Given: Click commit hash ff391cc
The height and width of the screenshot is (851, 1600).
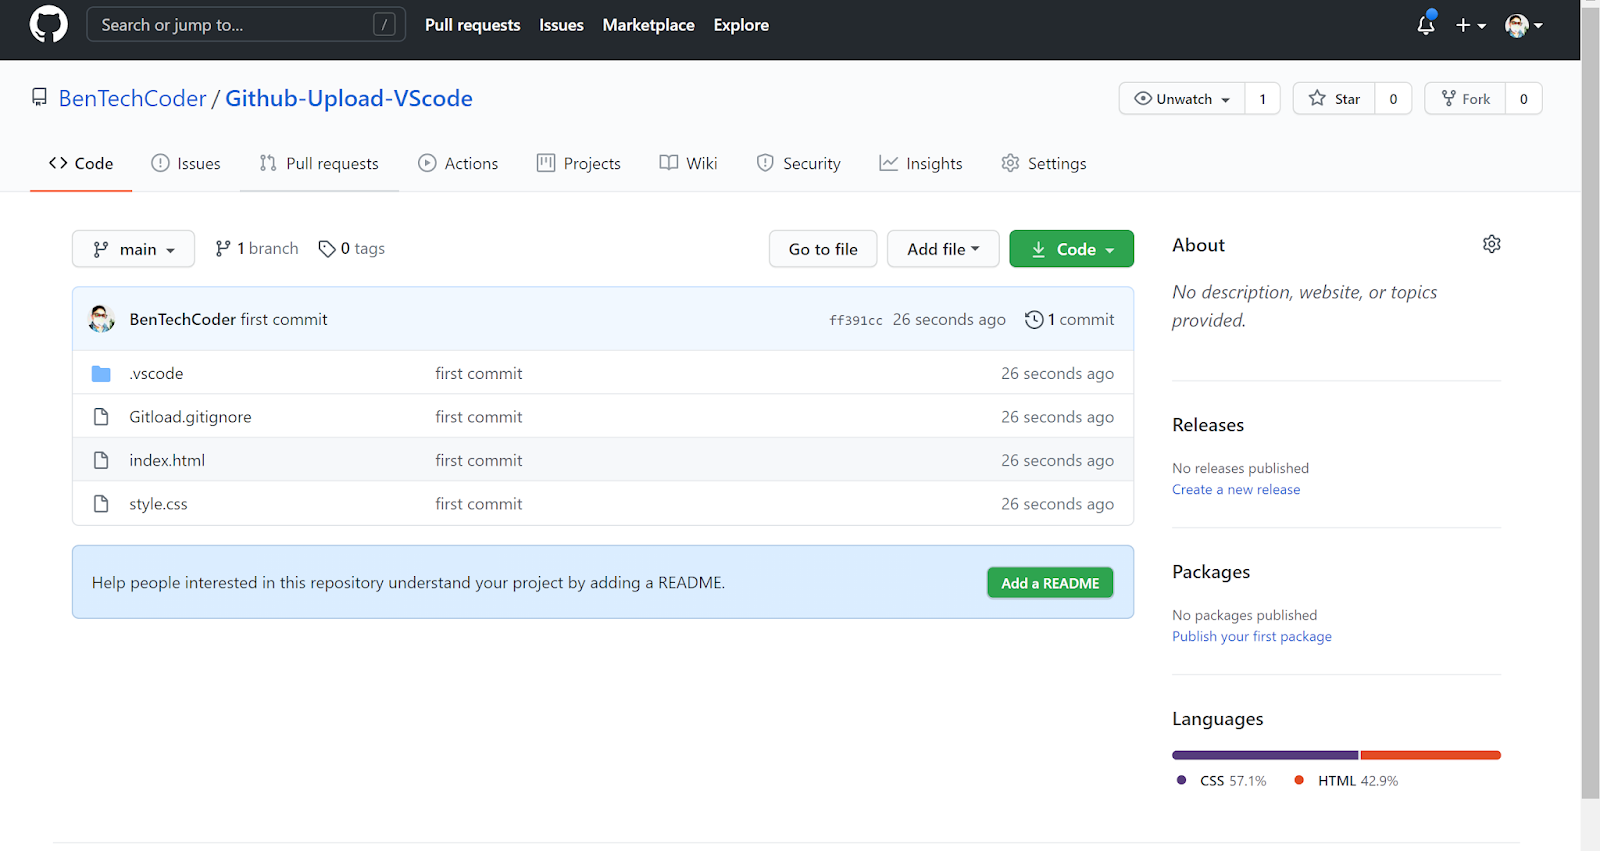Looking at the screenshot, I should (x=856, y=320).
